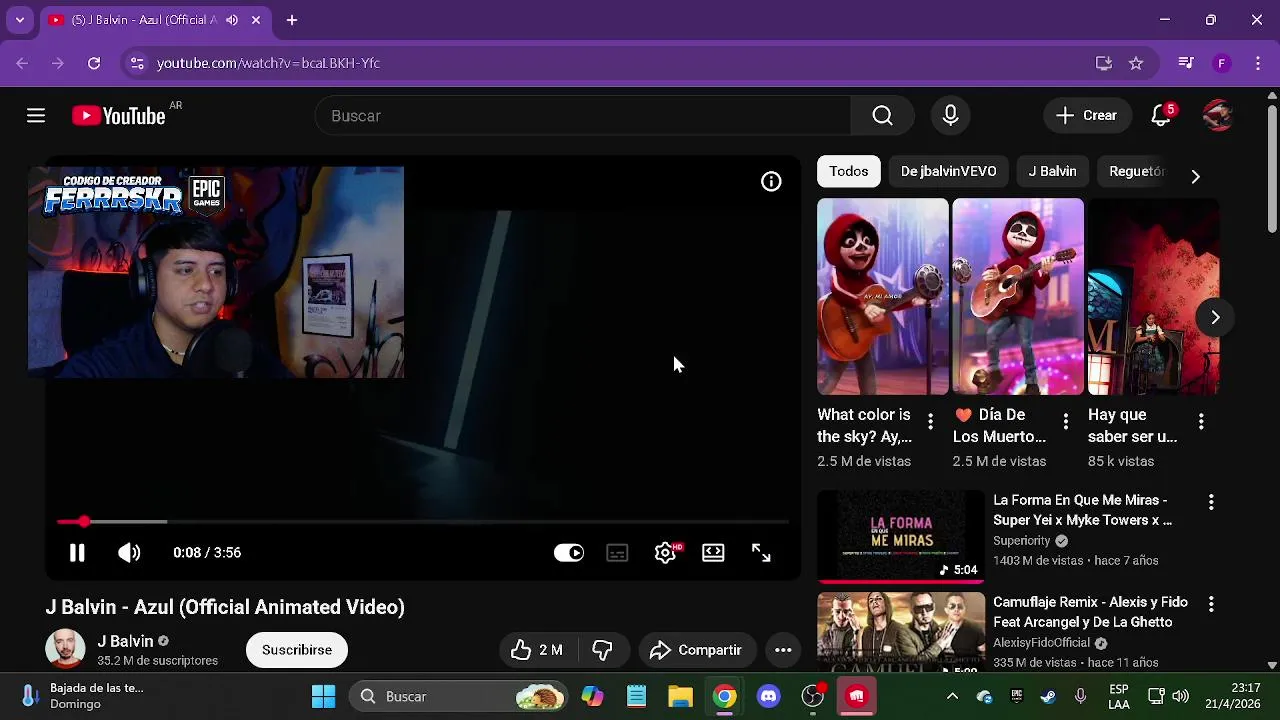Show video info card icon
The height and width of the screenshot is (720, 1280).
pyautogui.click(x=771, y=181)
